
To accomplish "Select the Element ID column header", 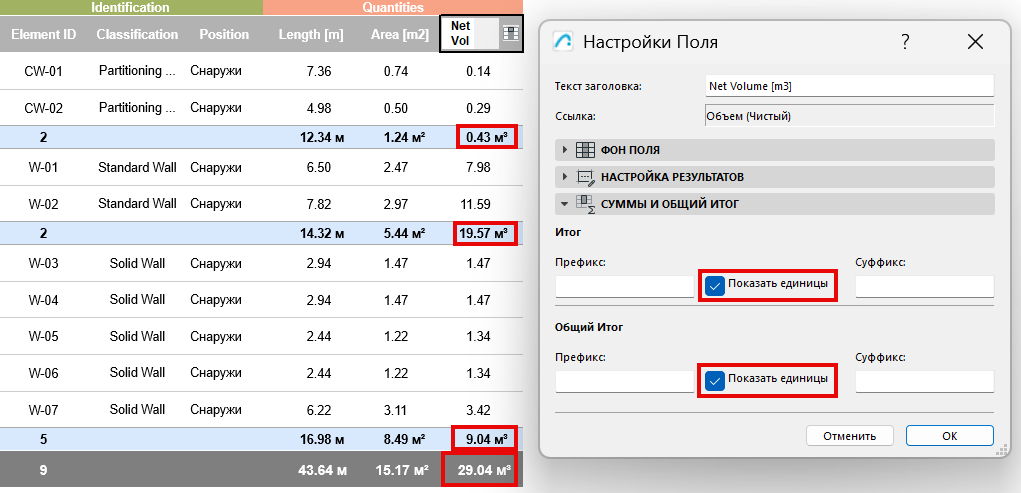I will pyautogui.click(x=44, y=34).
